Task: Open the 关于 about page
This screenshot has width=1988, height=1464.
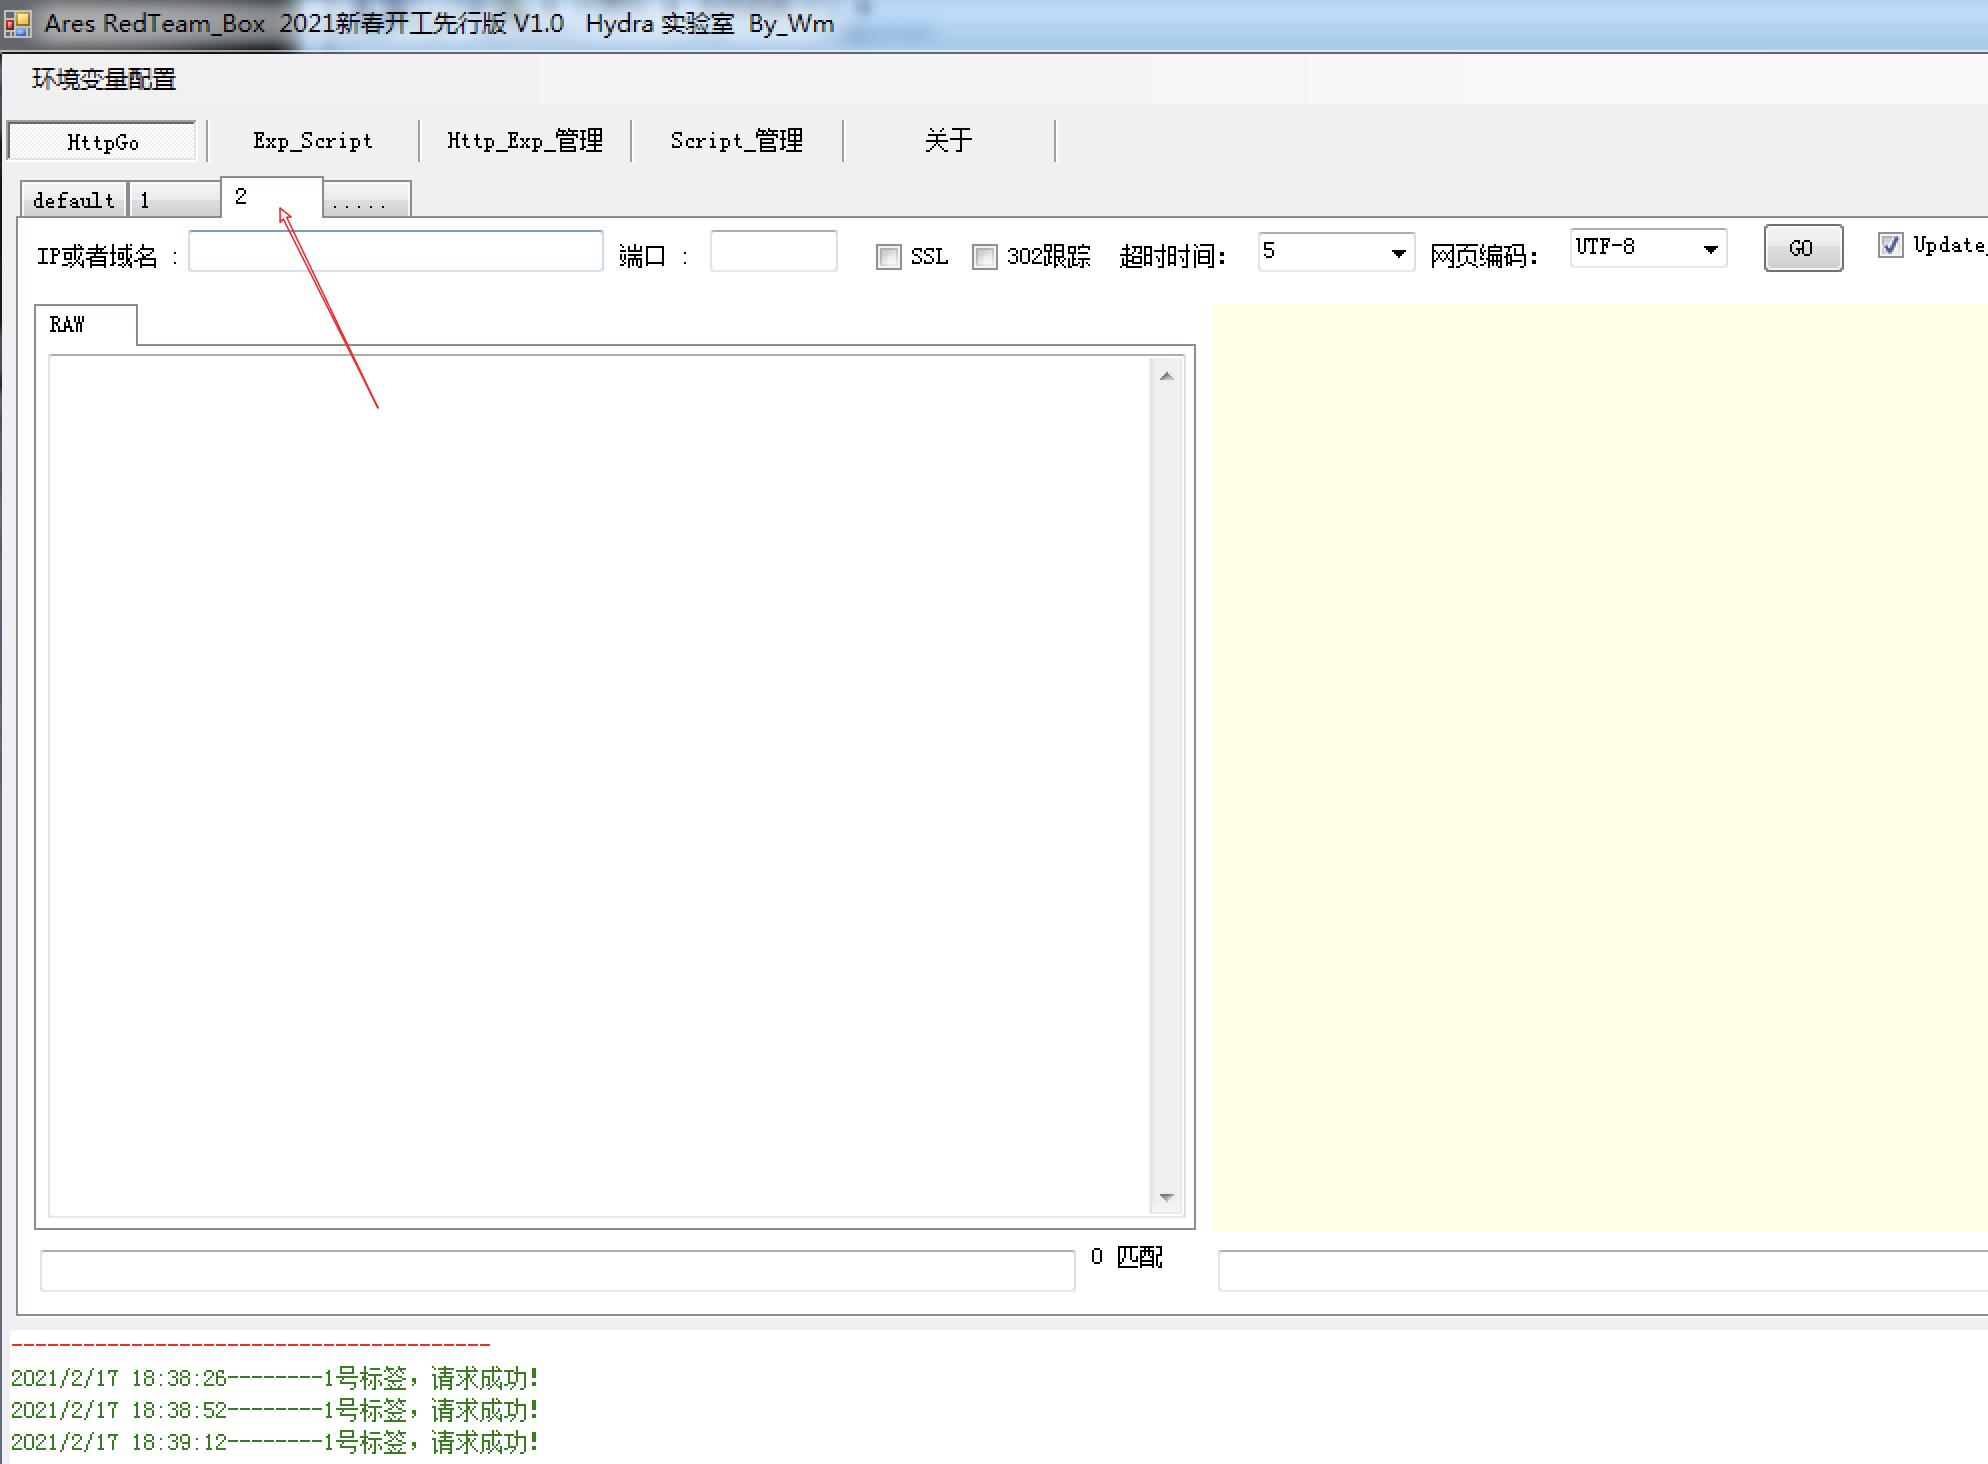Action: pyautogui.click(x=948, y=141)
